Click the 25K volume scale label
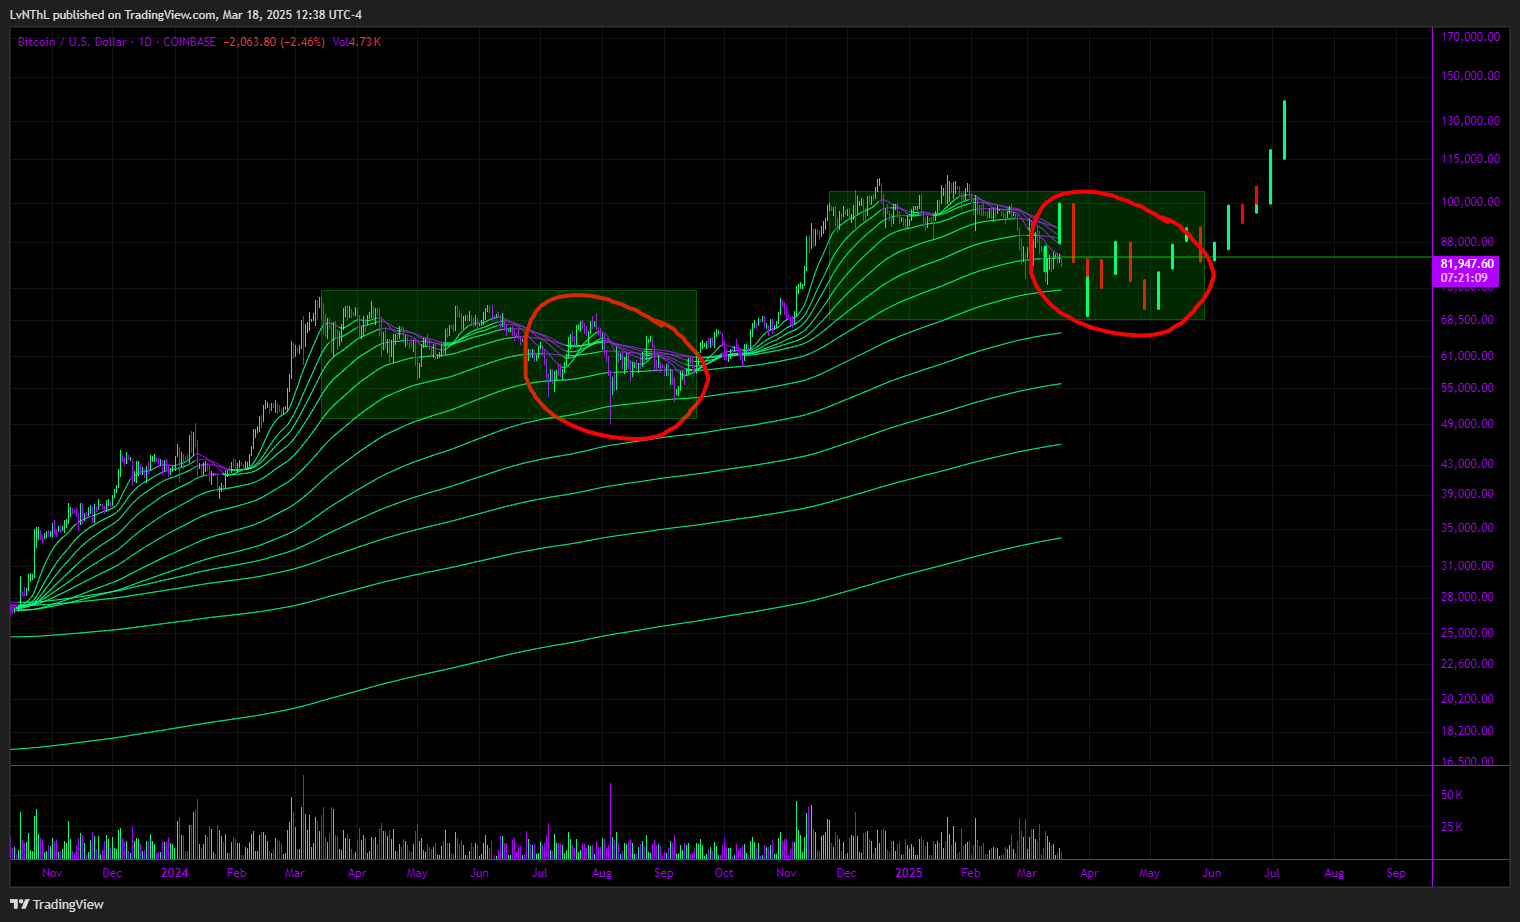The height and width of the screenshot is (922, 1520). coord(1451,827)
